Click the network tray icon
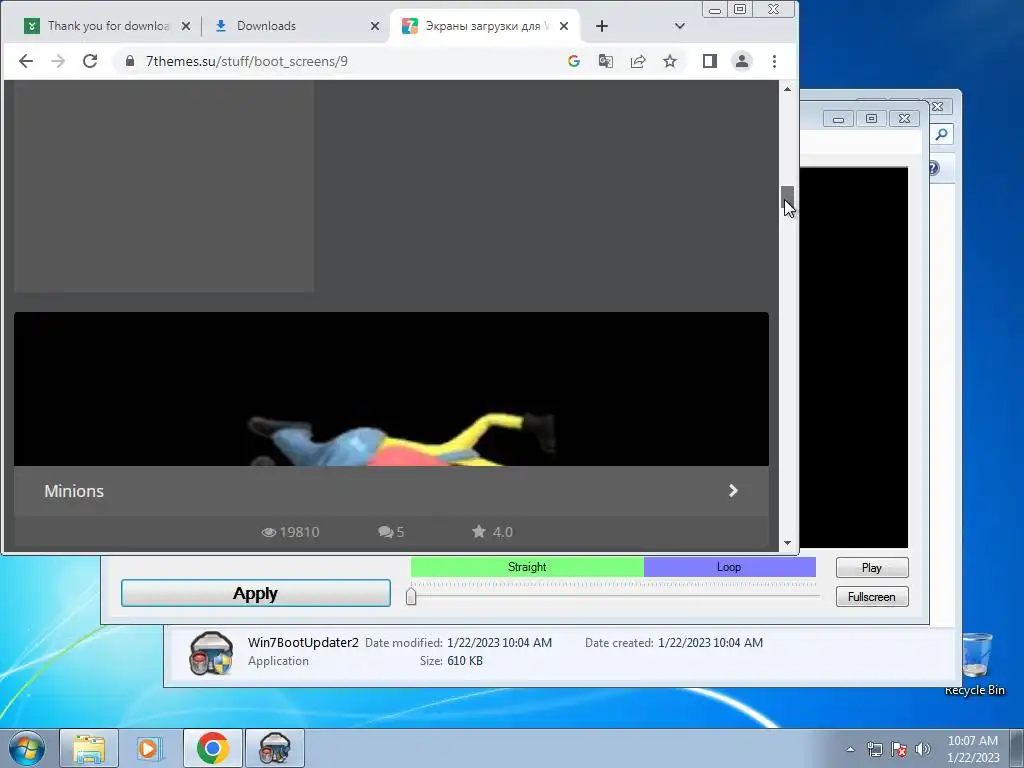 click(874, 749)
